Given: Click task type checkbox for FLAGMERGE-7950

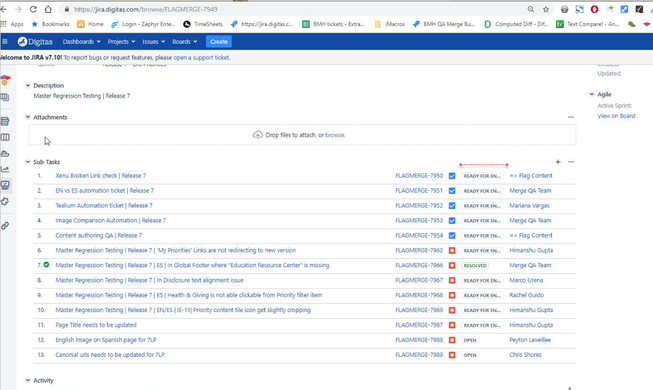Looking at the screenshot, I should 452,176.
